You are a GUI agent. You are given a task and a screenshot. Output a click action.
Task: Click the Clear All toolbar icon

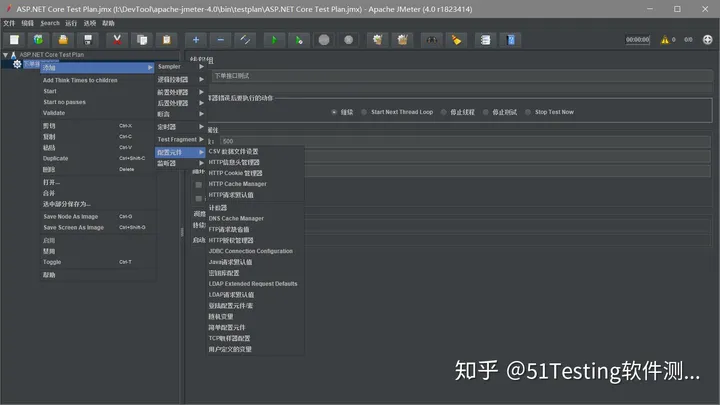(402, 40)
